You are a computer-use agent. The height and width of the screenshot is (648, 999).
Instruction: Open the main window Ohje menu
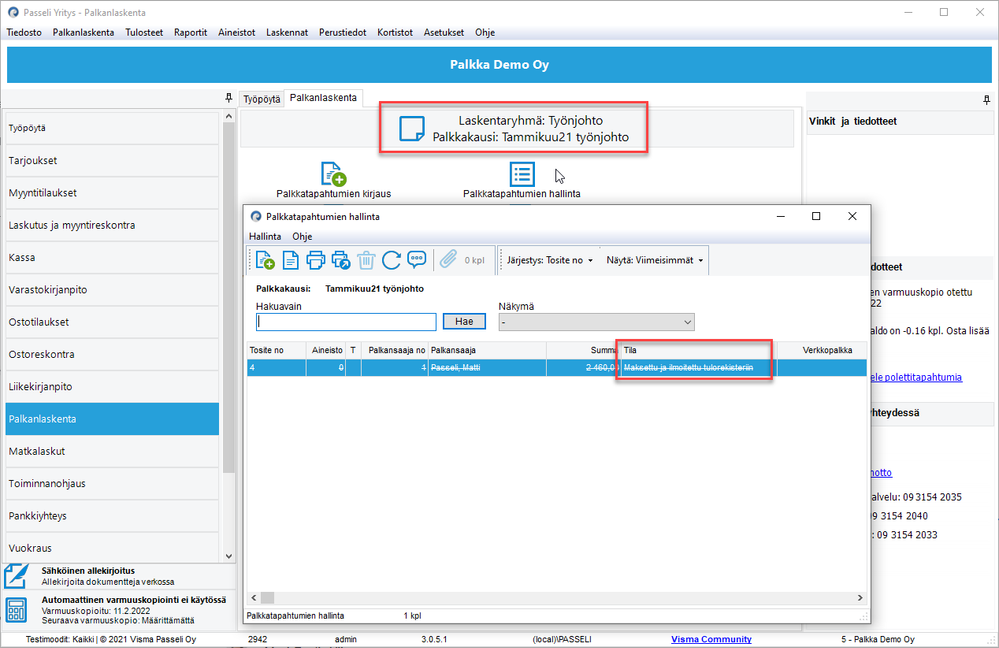pos(485,32)
